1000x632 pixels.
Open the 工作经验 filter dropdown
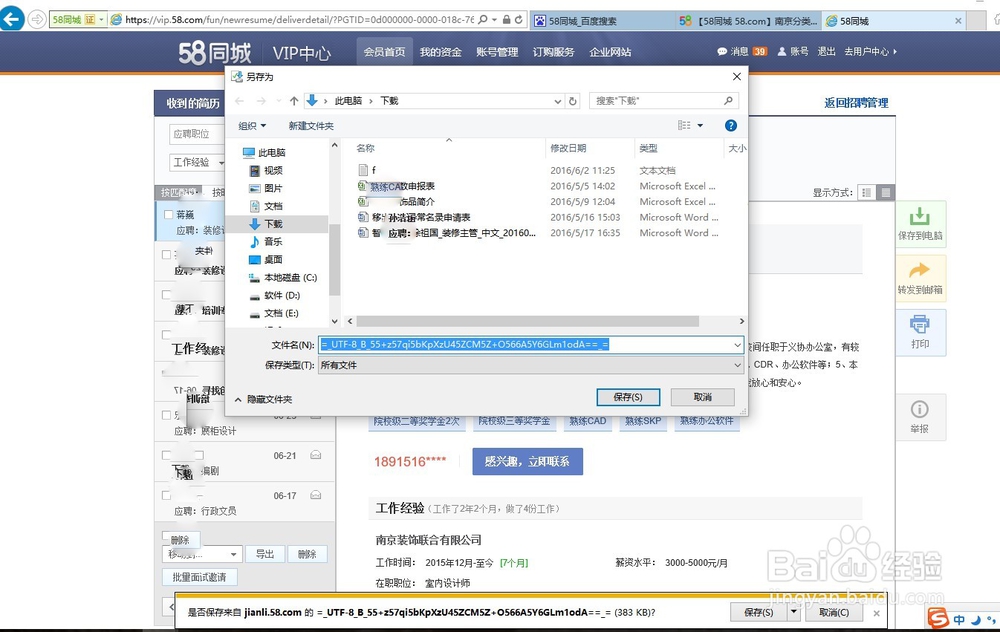[197, 163]
